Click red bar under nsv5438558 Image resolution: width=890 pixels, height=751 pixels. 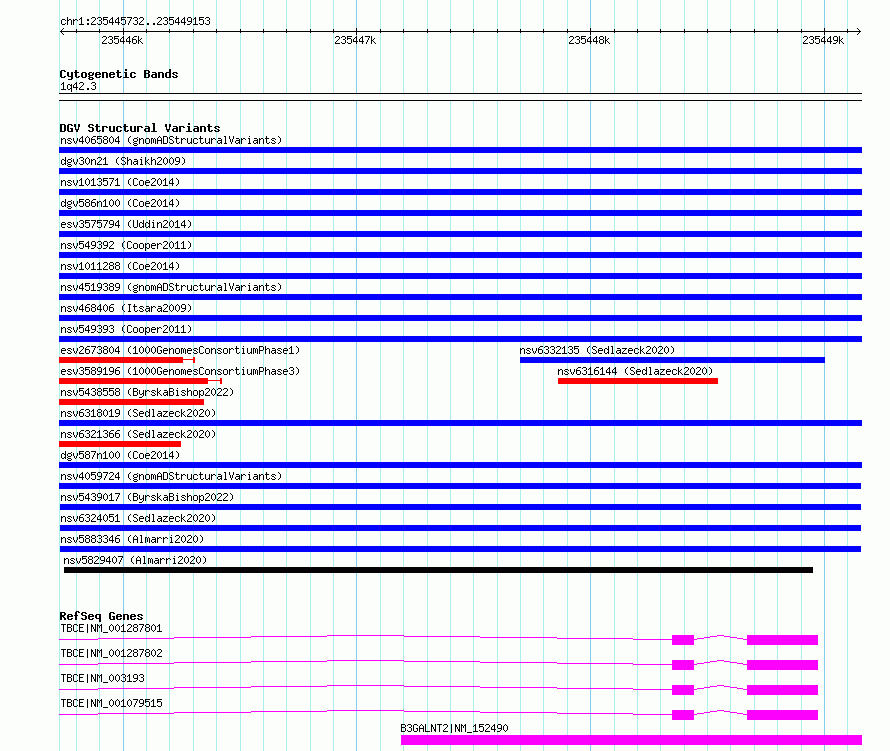pos(132,402)
